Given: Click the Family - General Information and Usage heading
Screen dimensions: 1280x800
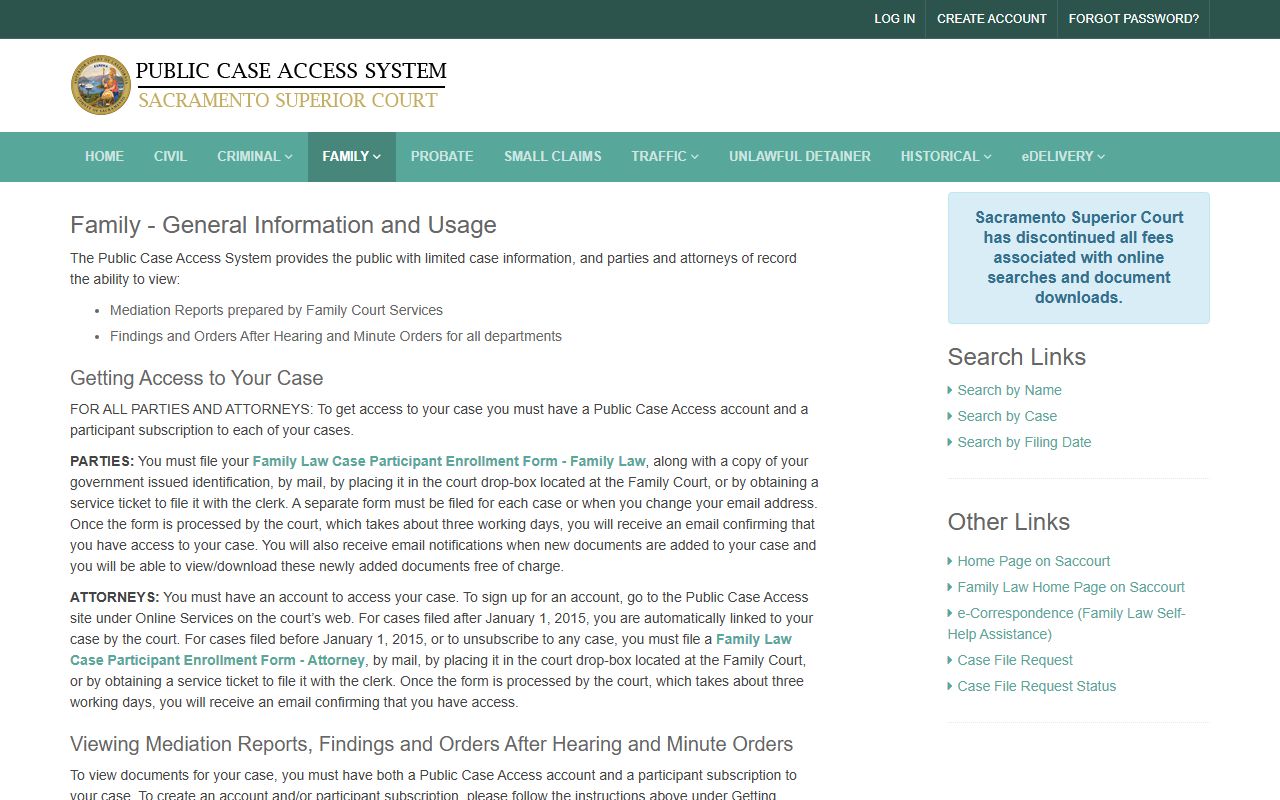Looking at the screenshot, I should 283,225.
